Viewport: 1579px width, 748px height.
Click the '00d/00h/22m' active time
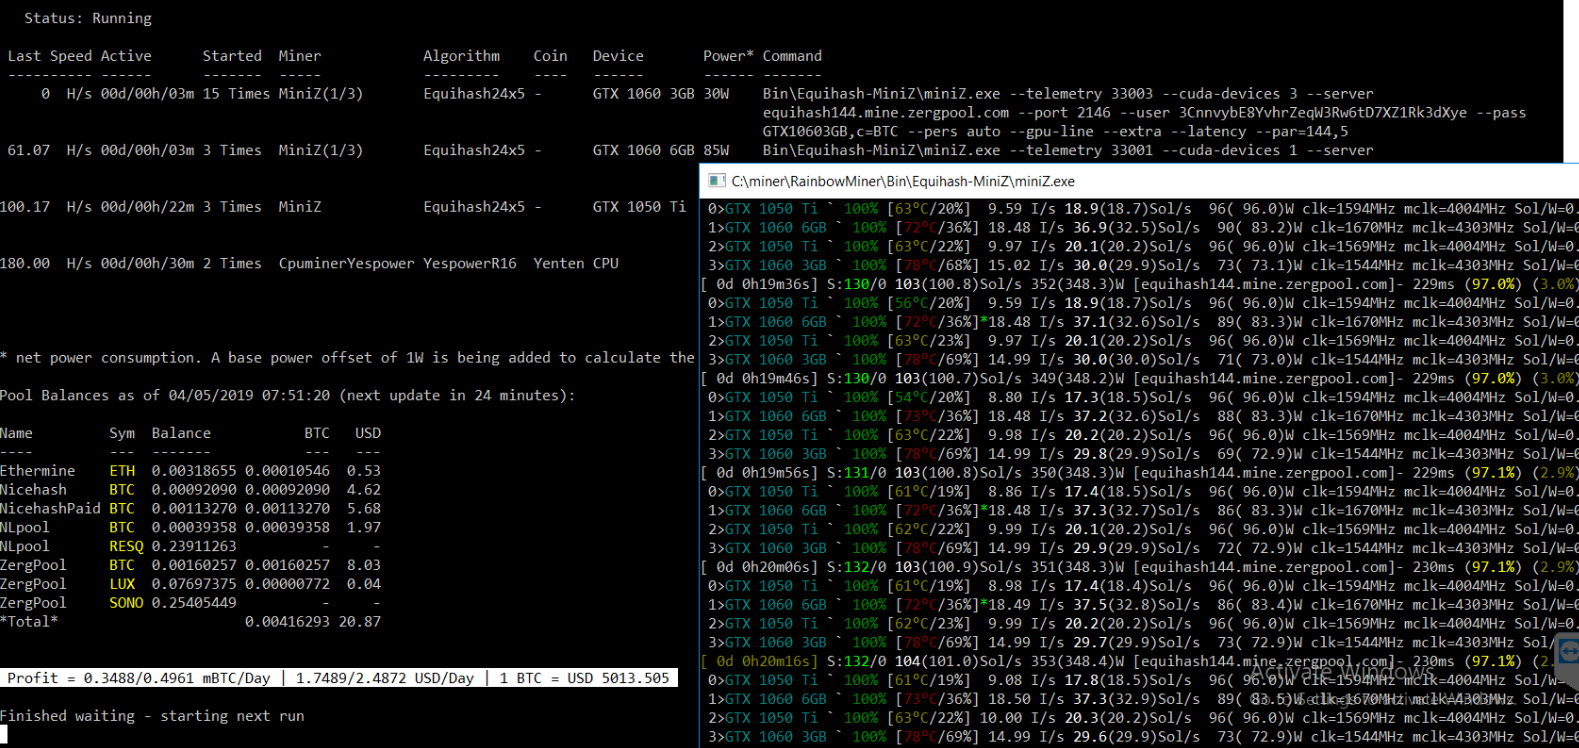147,207
